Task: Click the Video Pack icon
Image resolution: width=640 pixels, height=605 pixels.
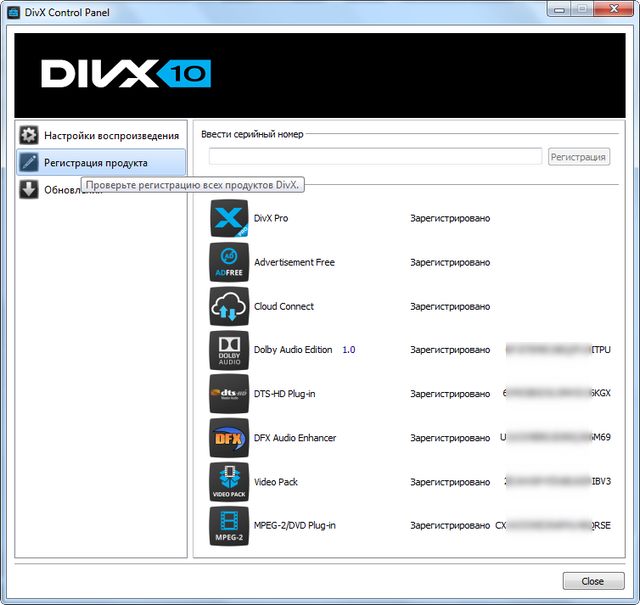Action: click(x=229, y=482)
